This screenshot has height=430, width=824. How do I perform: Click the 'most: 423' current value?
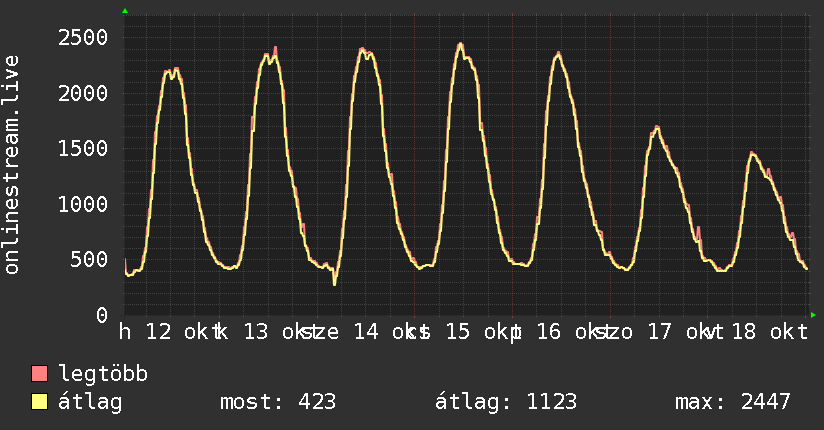click(278, 402)
